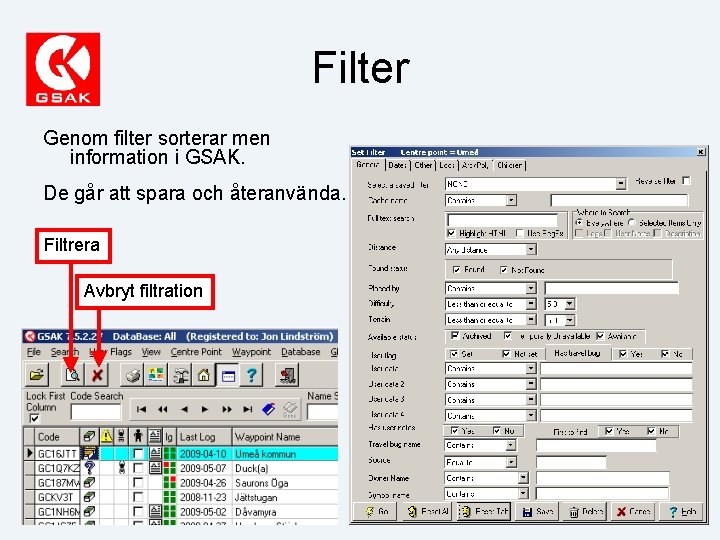Screen dimensions: 720x540
Task: Enable the Use RegEx checkbox
Action: click(519, 233)
